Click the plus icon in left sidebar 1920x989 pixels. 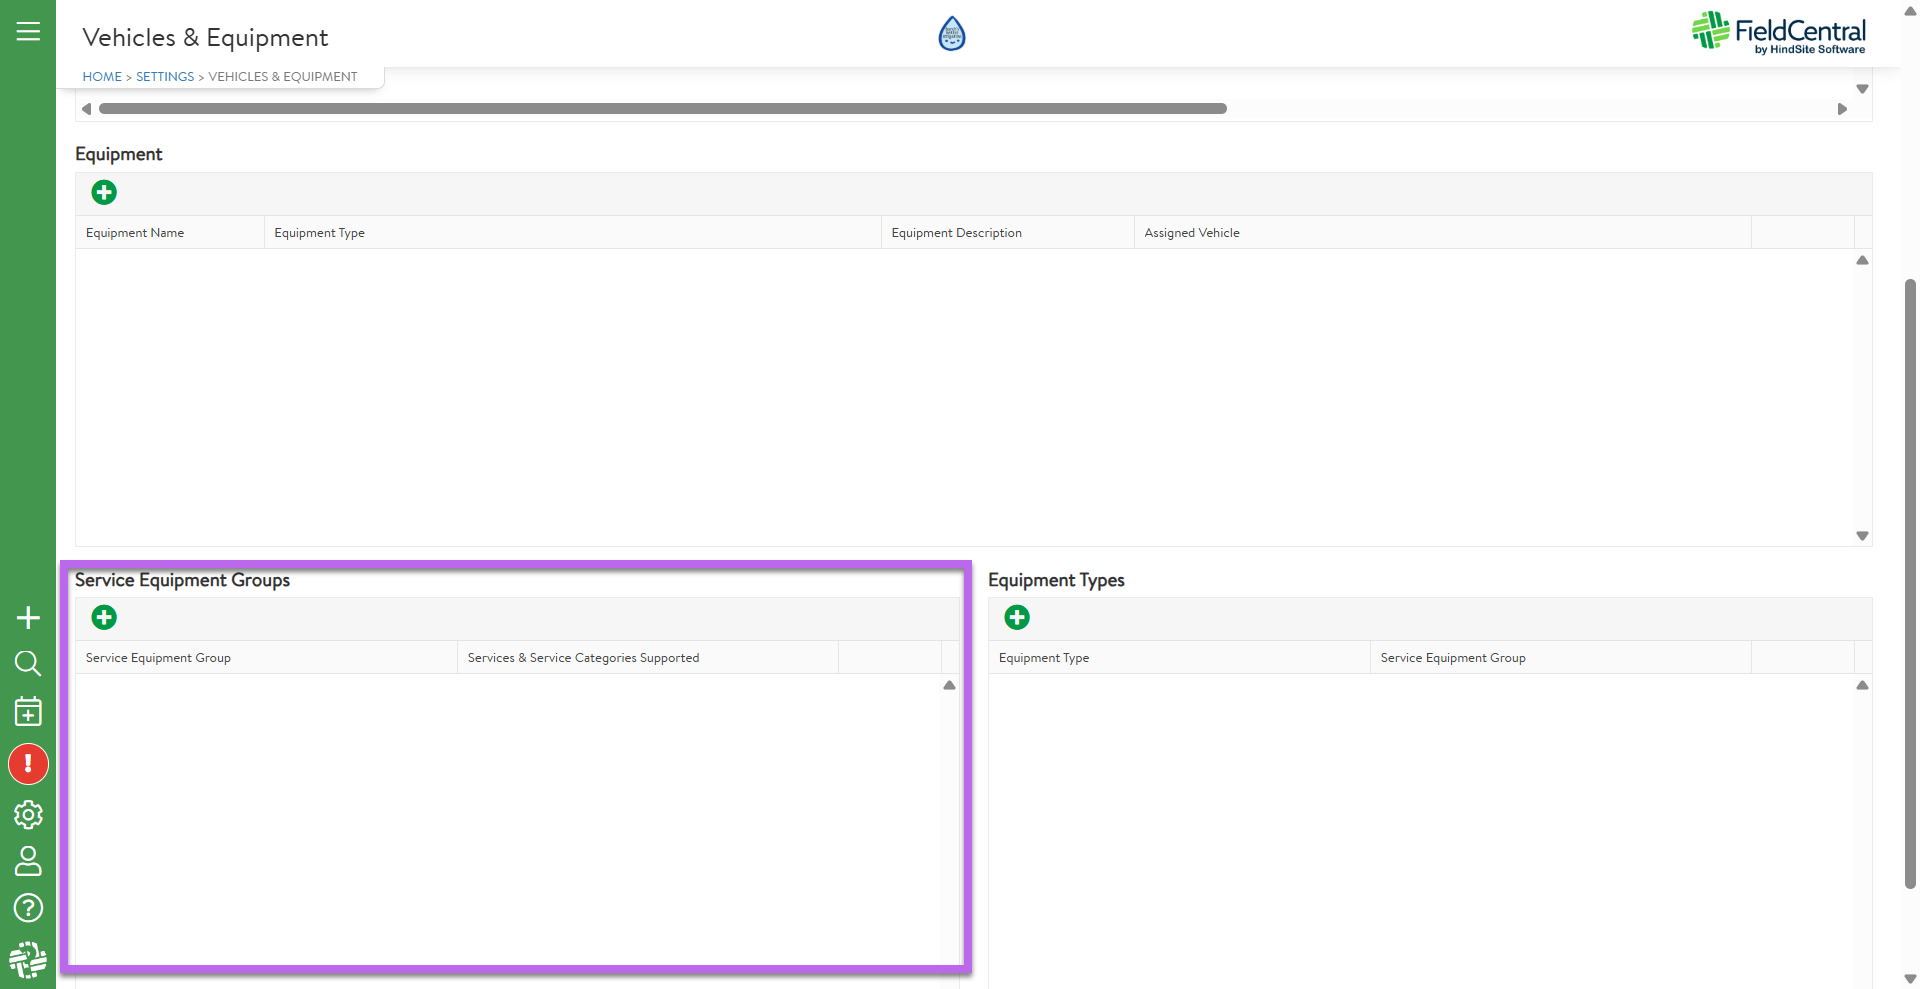click(28, 618)
